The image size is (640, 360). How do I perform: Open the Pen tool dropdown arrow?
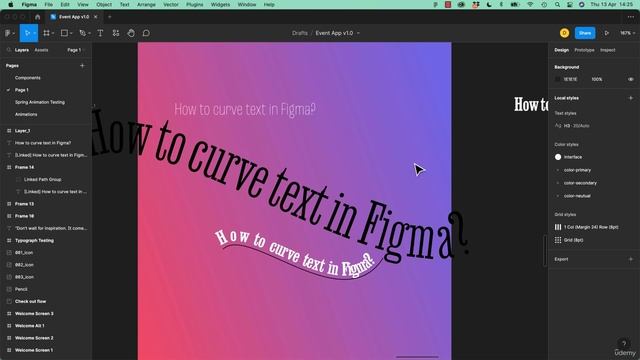(x=89, y=33)
